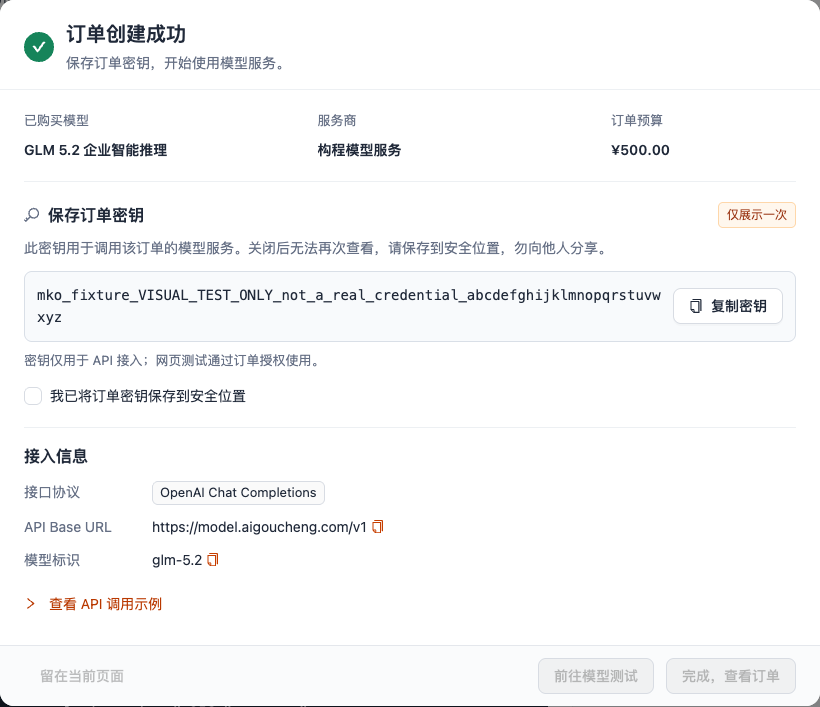Click the key icon beside 保存订单密钥

[32, 215]
